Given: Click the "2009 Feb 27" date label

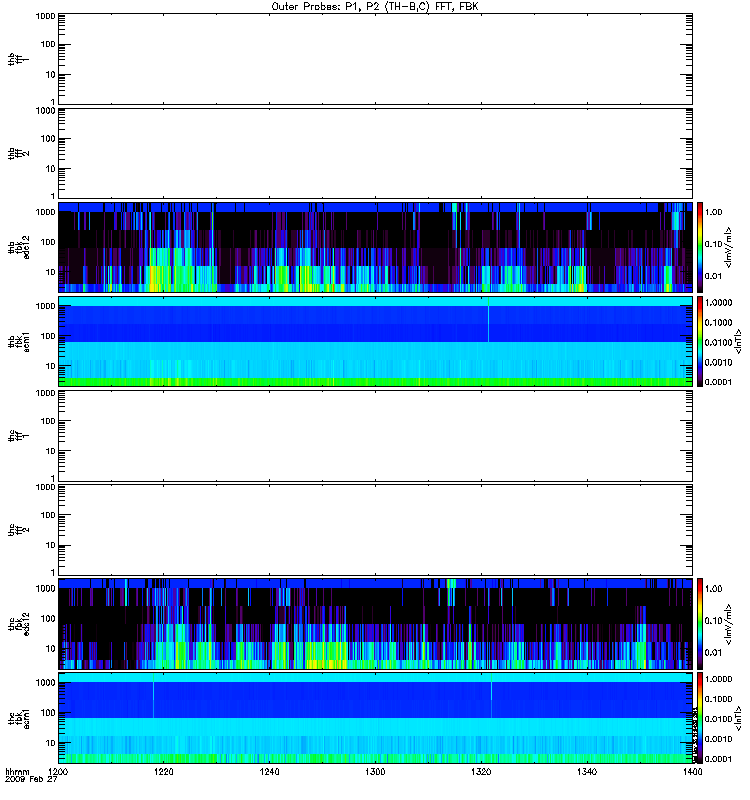Looking at the screenshot, I should pyautogui.click(x=31, y=780).
